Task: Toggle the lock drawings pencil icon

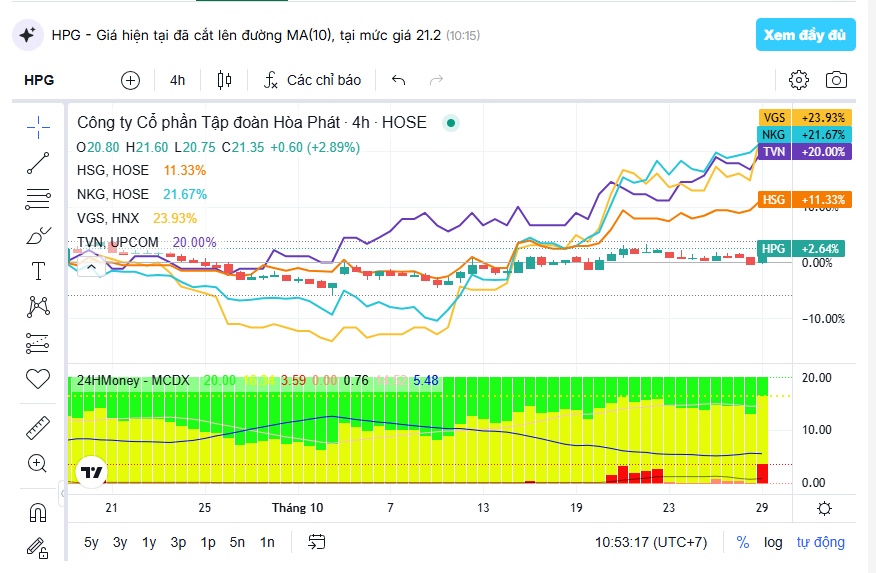Action: click(x=38, y=548)
